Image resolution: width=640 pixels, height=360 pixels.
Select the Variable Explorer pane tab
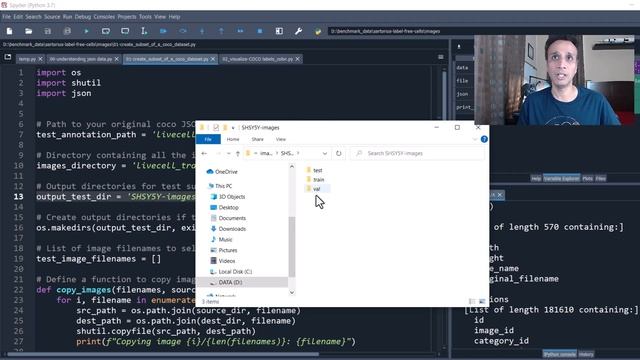[561, 178]
